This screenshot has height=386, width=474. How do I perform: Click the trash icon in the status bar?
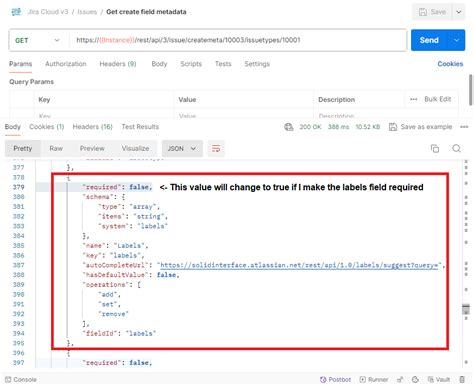coord(462,379)
